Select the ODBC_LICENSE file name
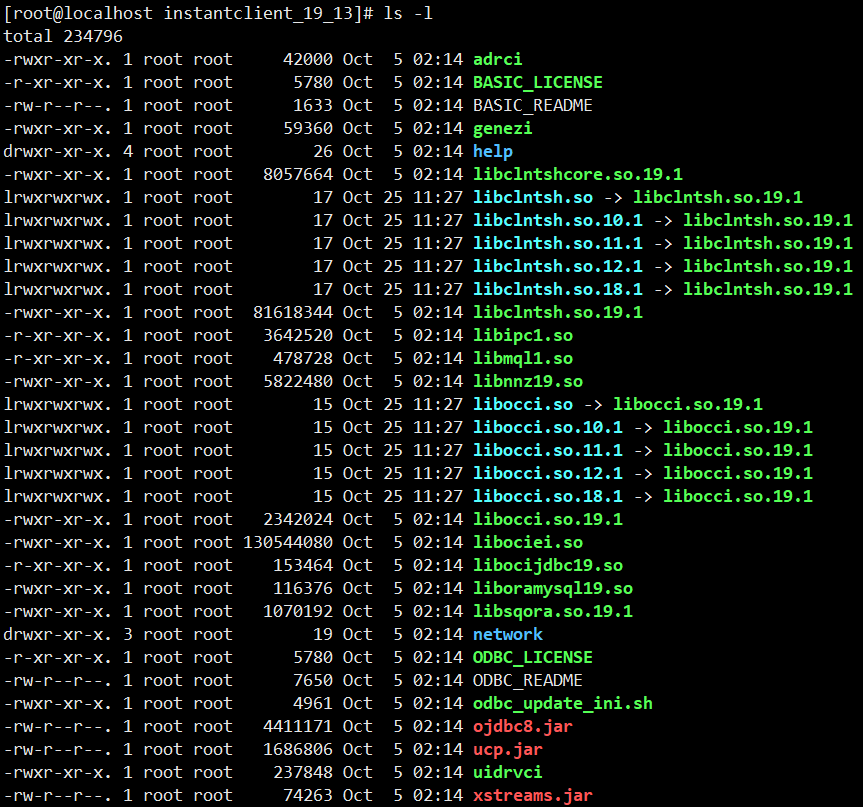Image resolution: width=863 pixels, height=807 pixels. (533, 657)
